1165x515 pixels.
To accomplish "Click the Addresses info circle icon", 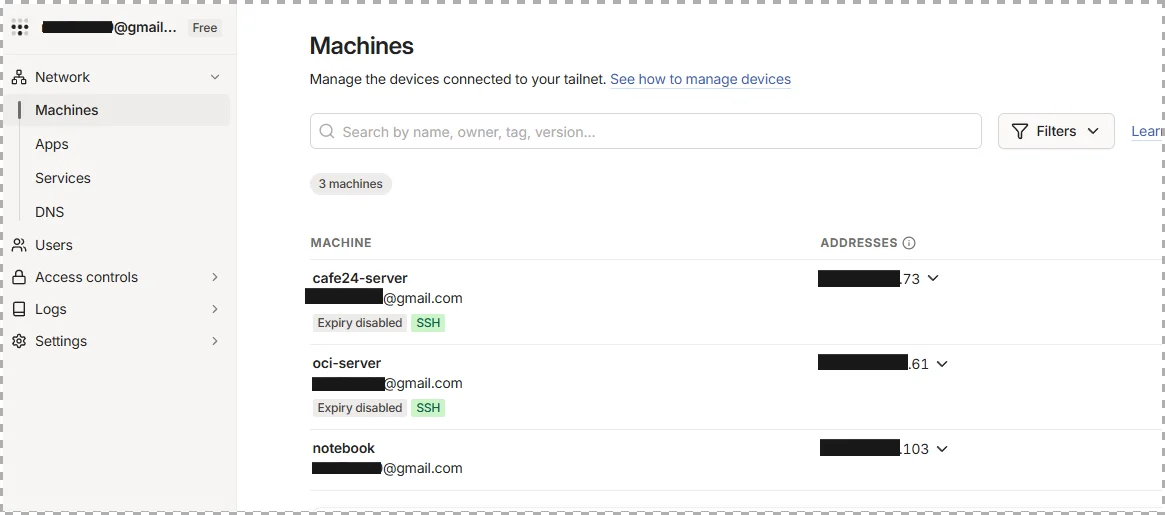I will coord(909,243).
